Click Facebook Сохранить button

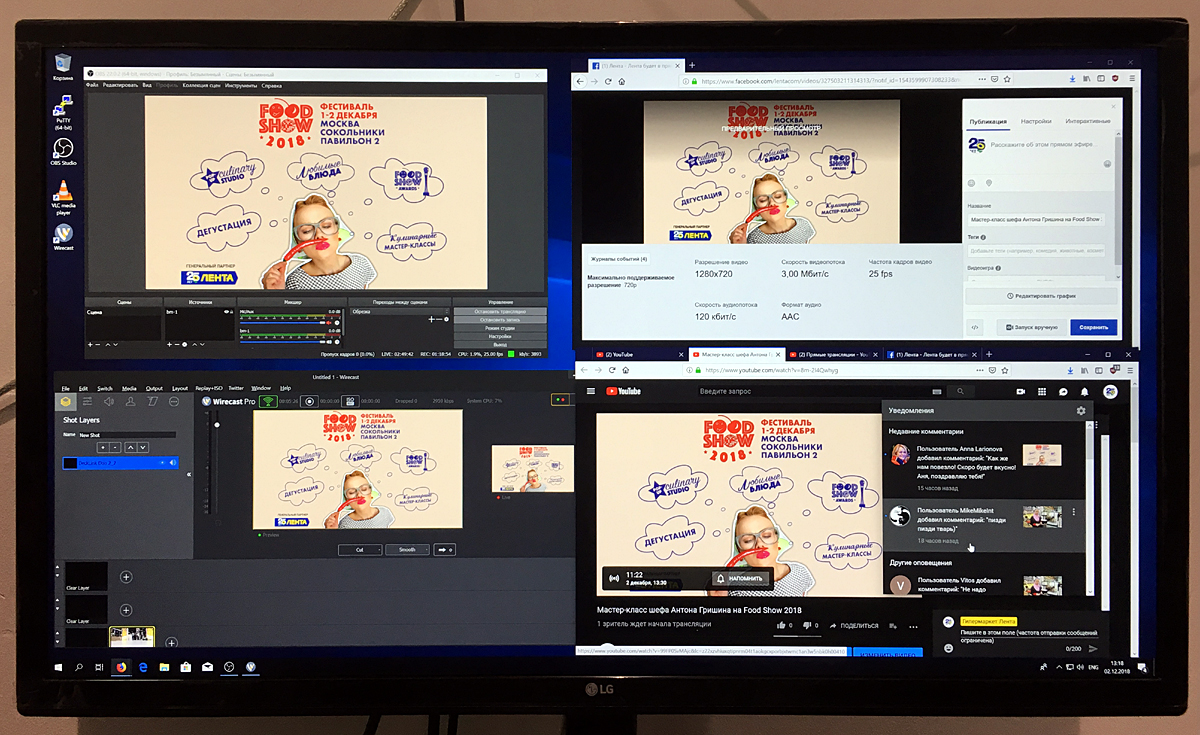click(1094, 327)
